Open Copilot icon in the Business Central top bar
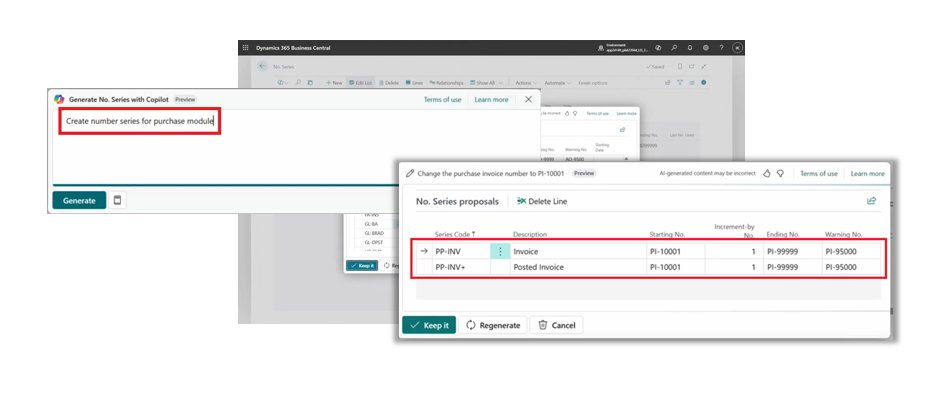940x406 pixels. tap(659, 48)
